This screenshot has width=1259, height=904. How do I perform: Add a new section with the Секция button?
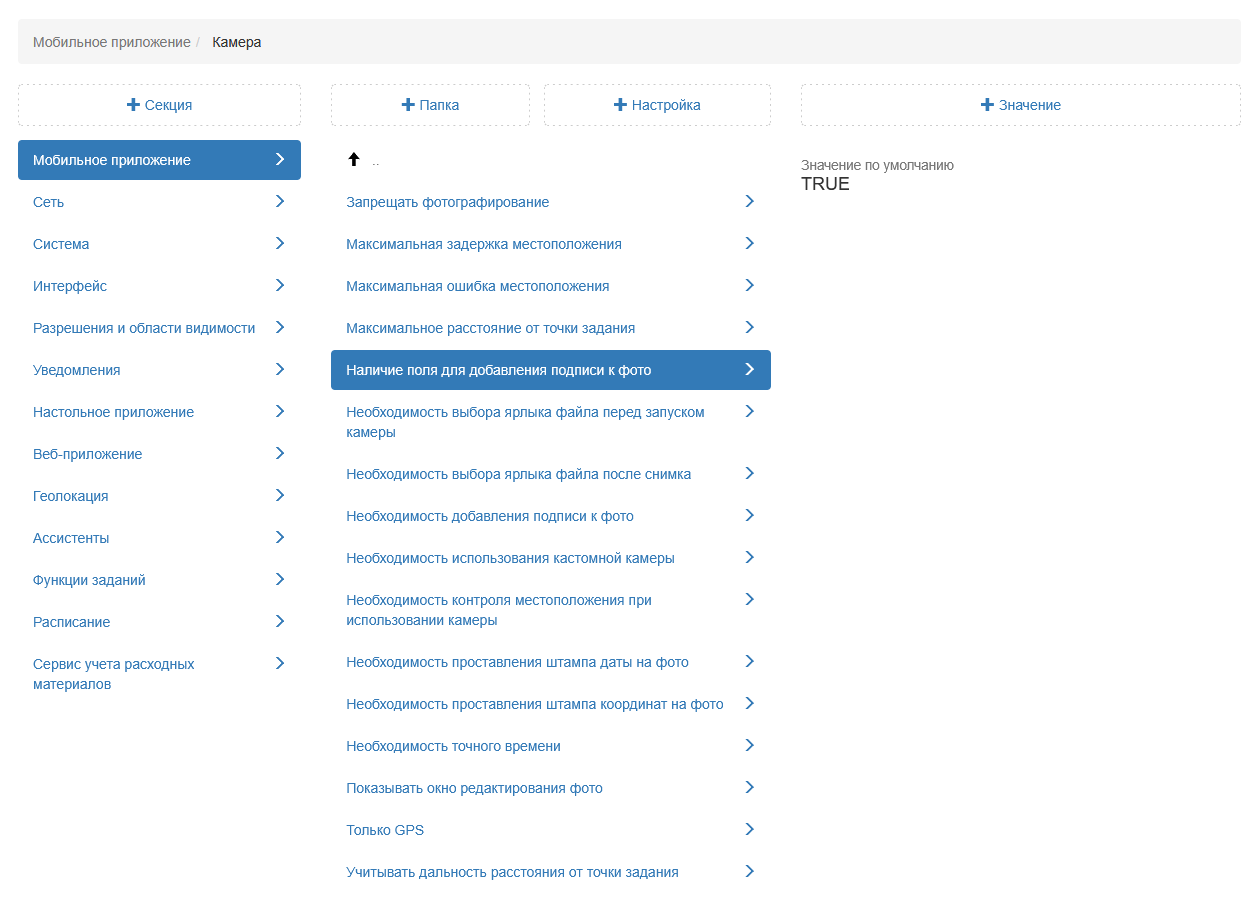pos(159,105)
